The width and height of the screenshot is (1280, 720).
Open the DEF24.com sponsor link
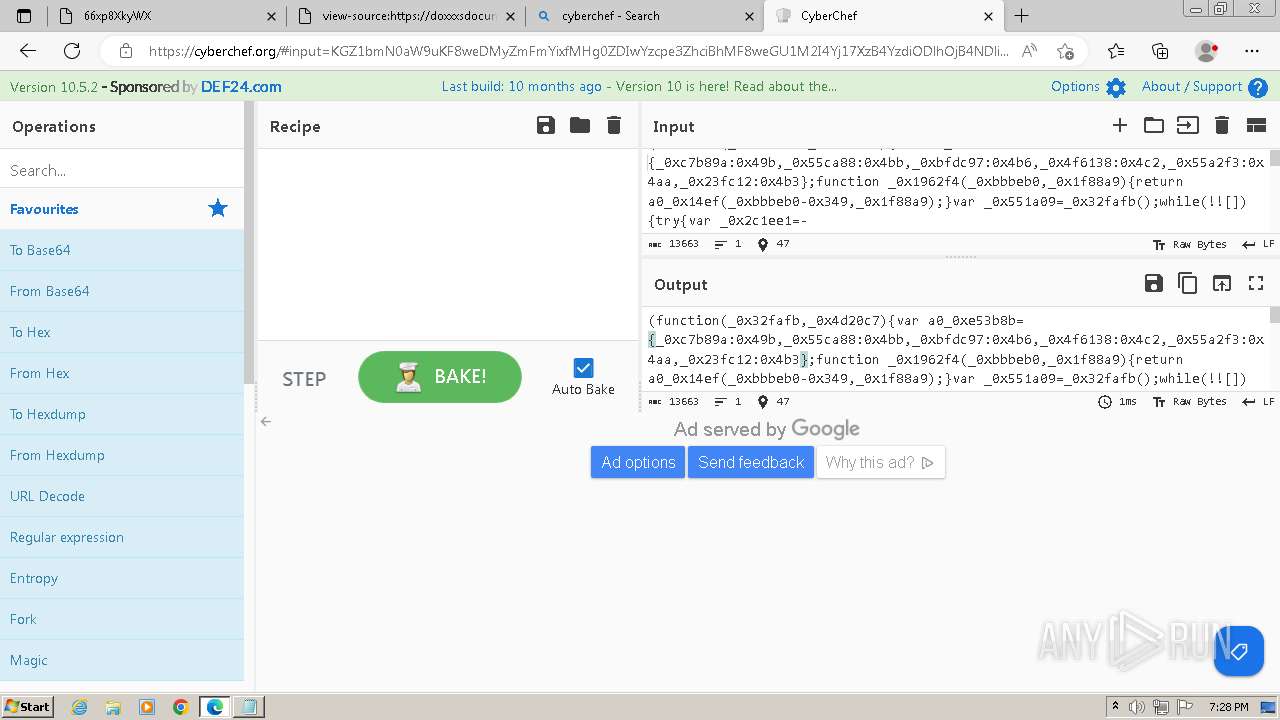tap(241, 87)
